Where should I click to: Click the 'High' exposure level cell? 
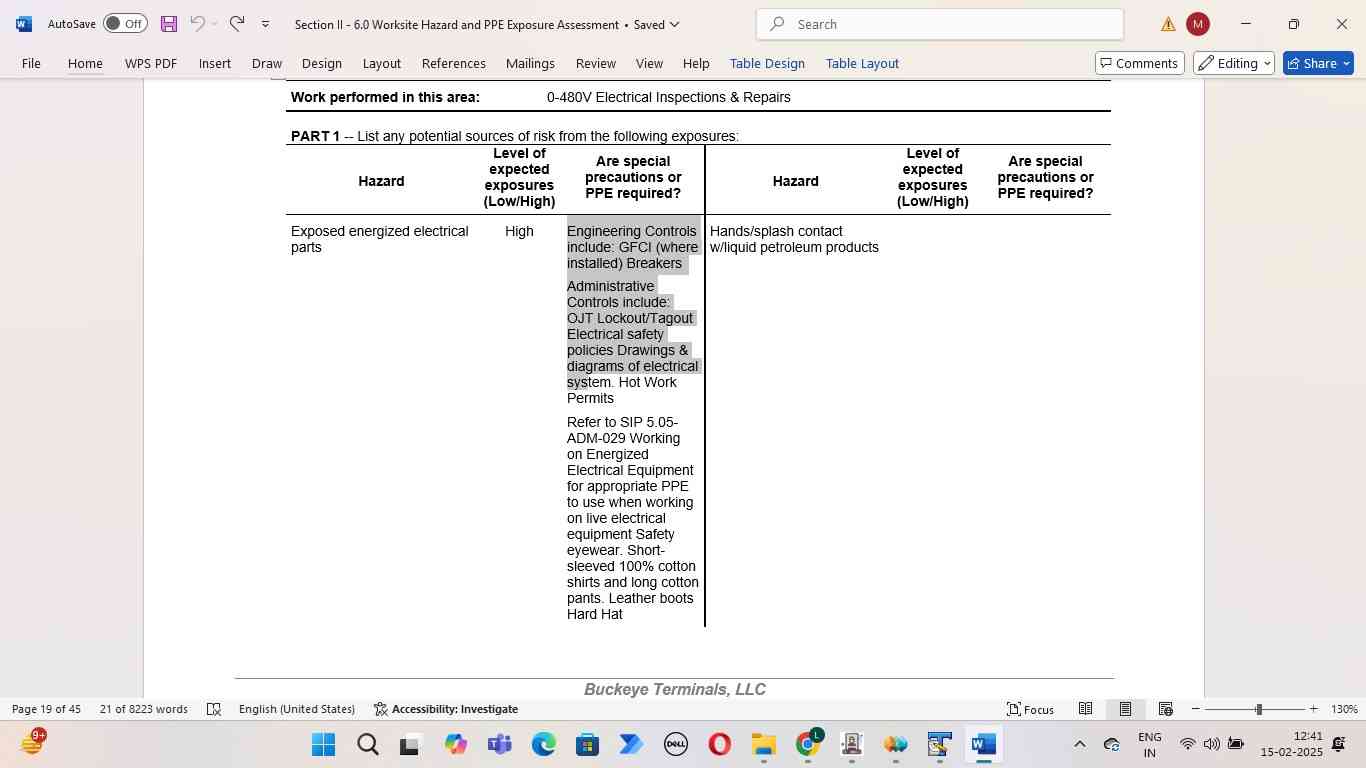point(519,231)
